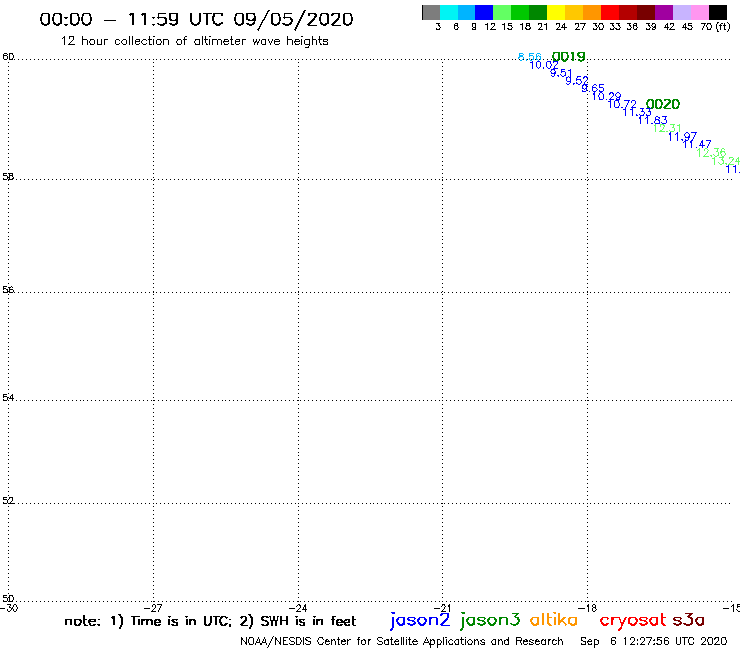Click the latitude 54 axis label
Viewport: 740px width, 650px height.
pos(8,397)
